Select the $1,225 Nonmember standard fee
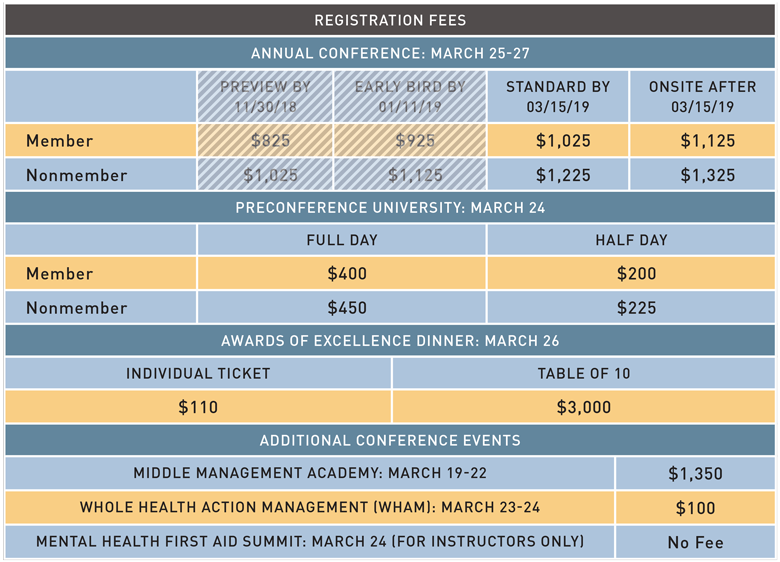 point(557,175)
